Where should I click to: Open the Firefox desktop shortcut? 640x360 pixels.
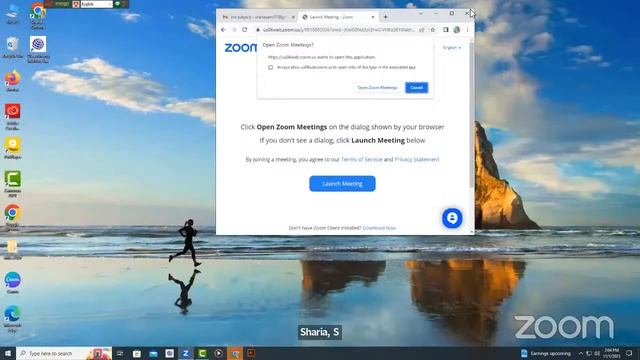pos(13,81)
